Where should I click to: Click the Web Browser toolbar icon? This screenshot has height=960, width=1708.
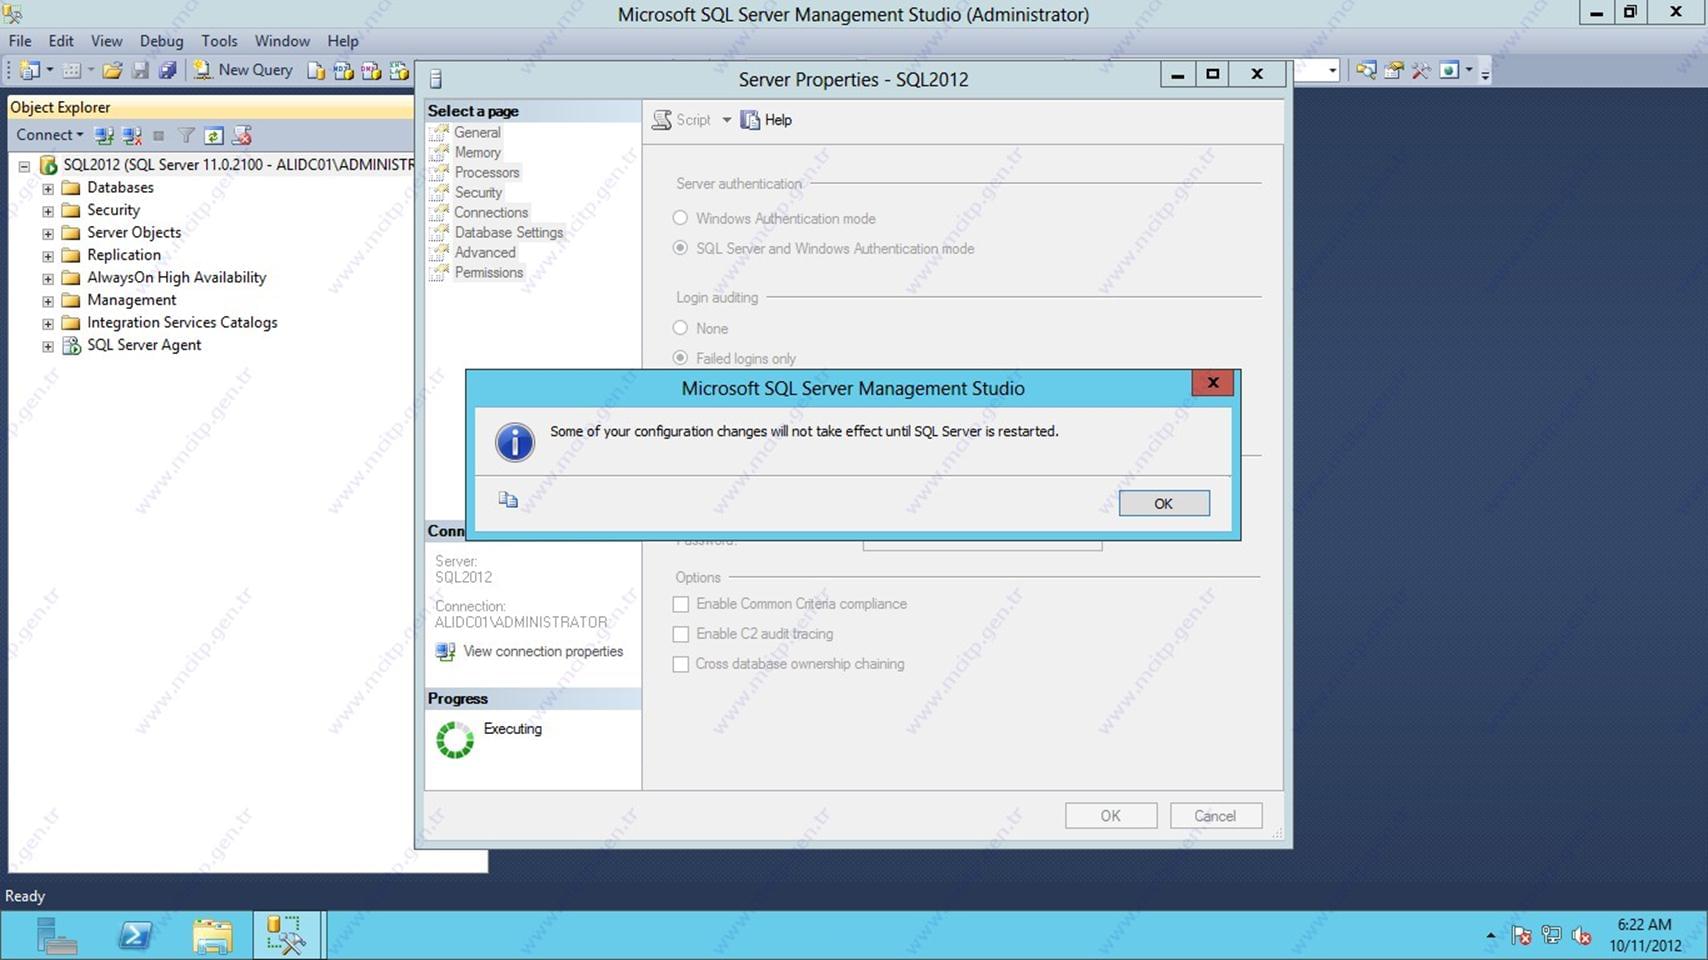(1449, 70)
